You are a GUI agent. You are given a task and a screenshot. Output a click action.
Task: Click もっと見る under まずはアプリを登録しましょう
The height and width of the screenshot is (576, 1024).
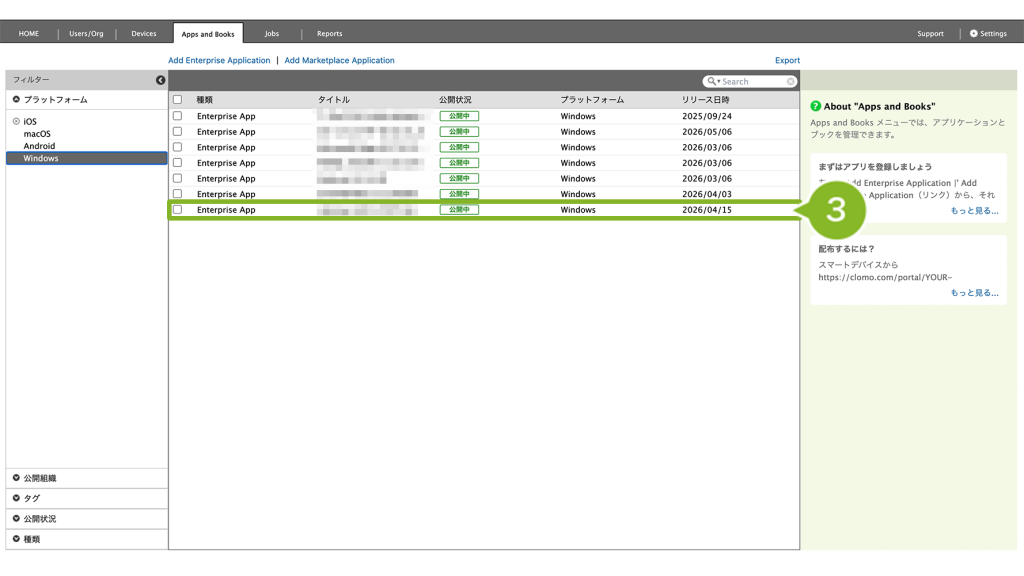[974, 211]
